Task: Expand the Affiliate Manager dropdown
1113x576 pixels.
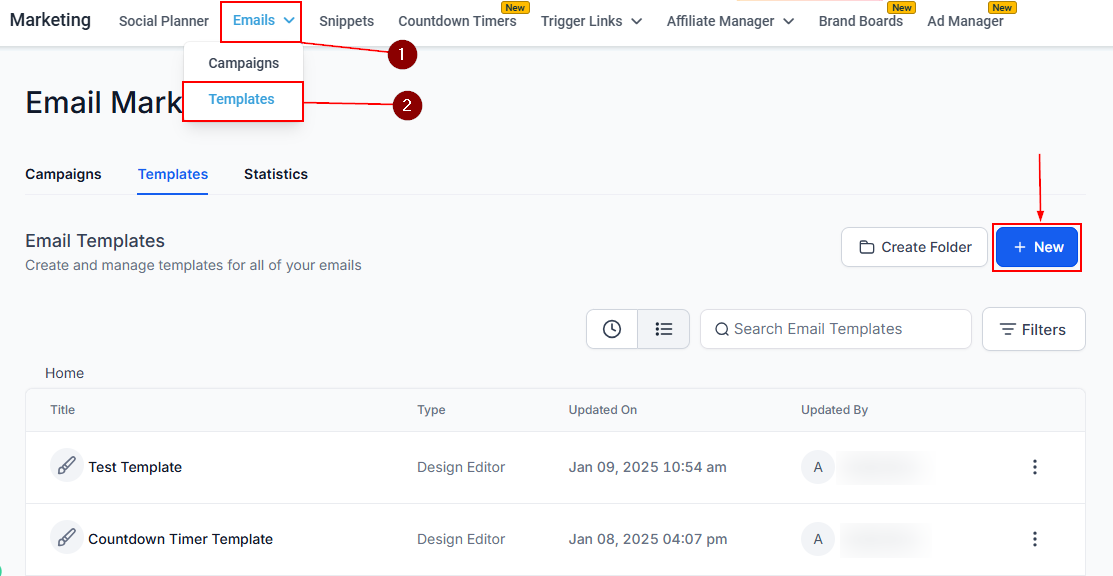Action: pos(730,21)
